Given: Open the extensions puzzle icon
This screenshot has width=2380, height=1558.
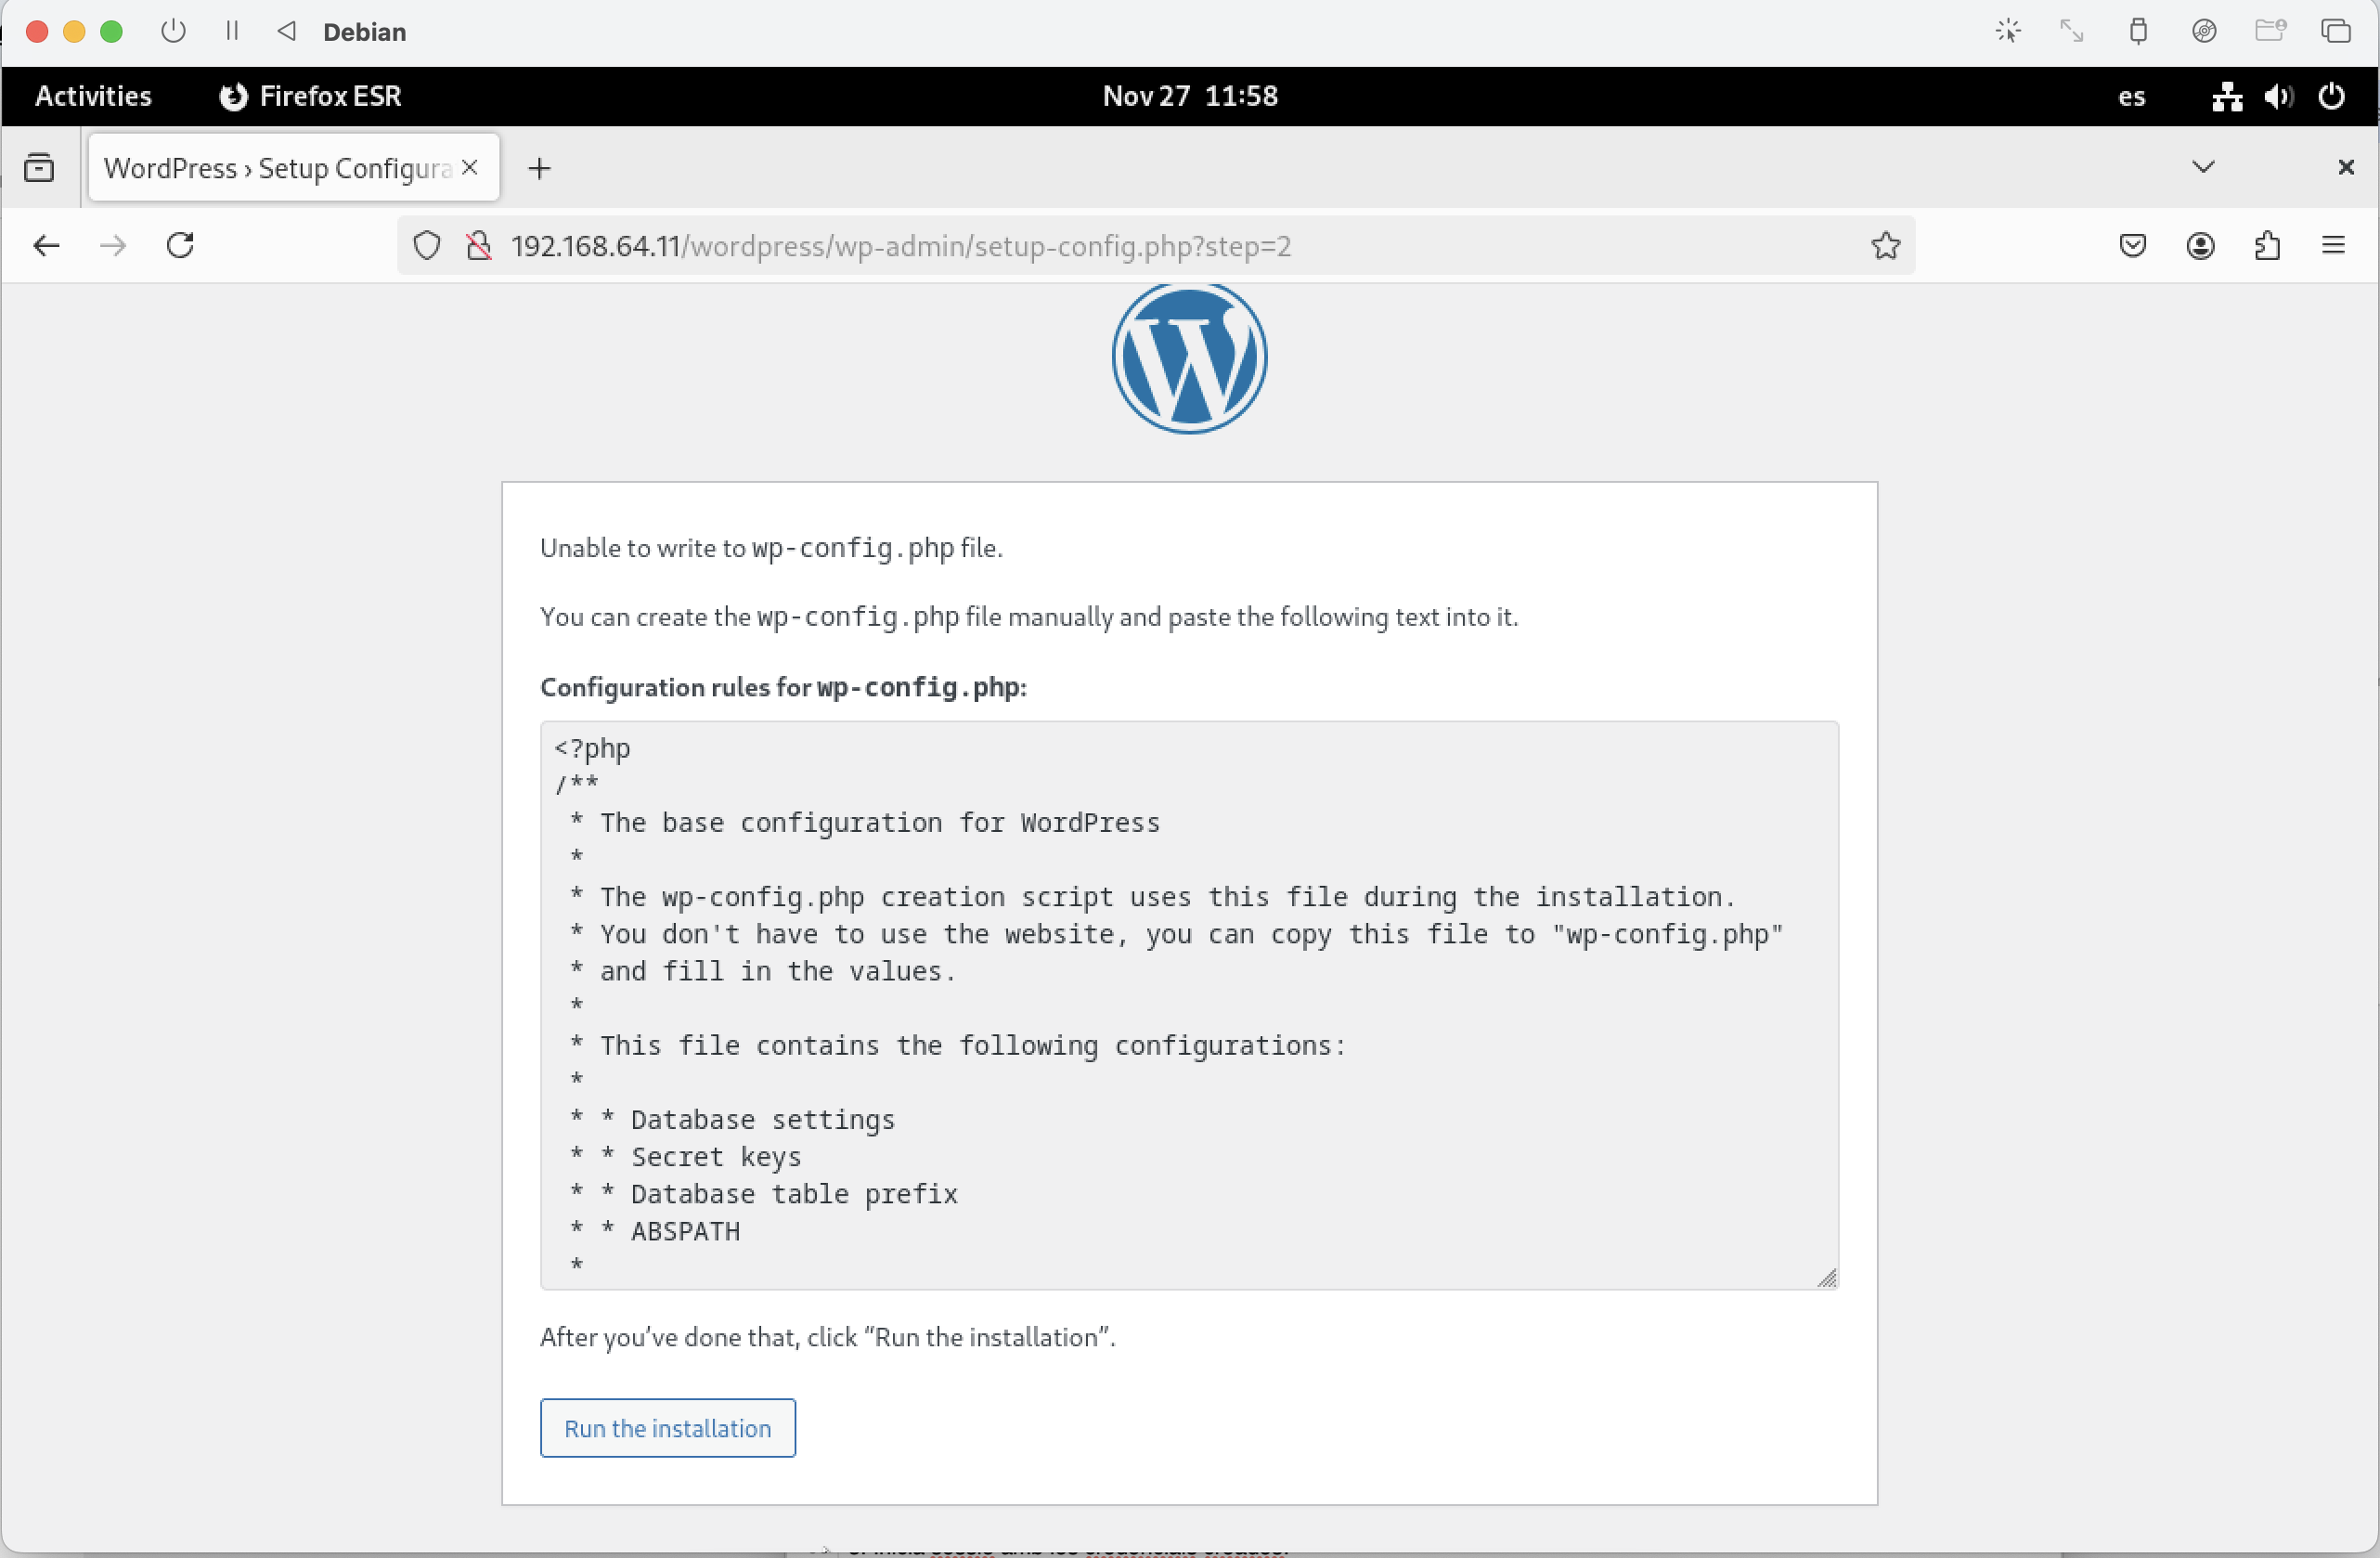Looking at the screenshot, I should tap(2267, 246).
